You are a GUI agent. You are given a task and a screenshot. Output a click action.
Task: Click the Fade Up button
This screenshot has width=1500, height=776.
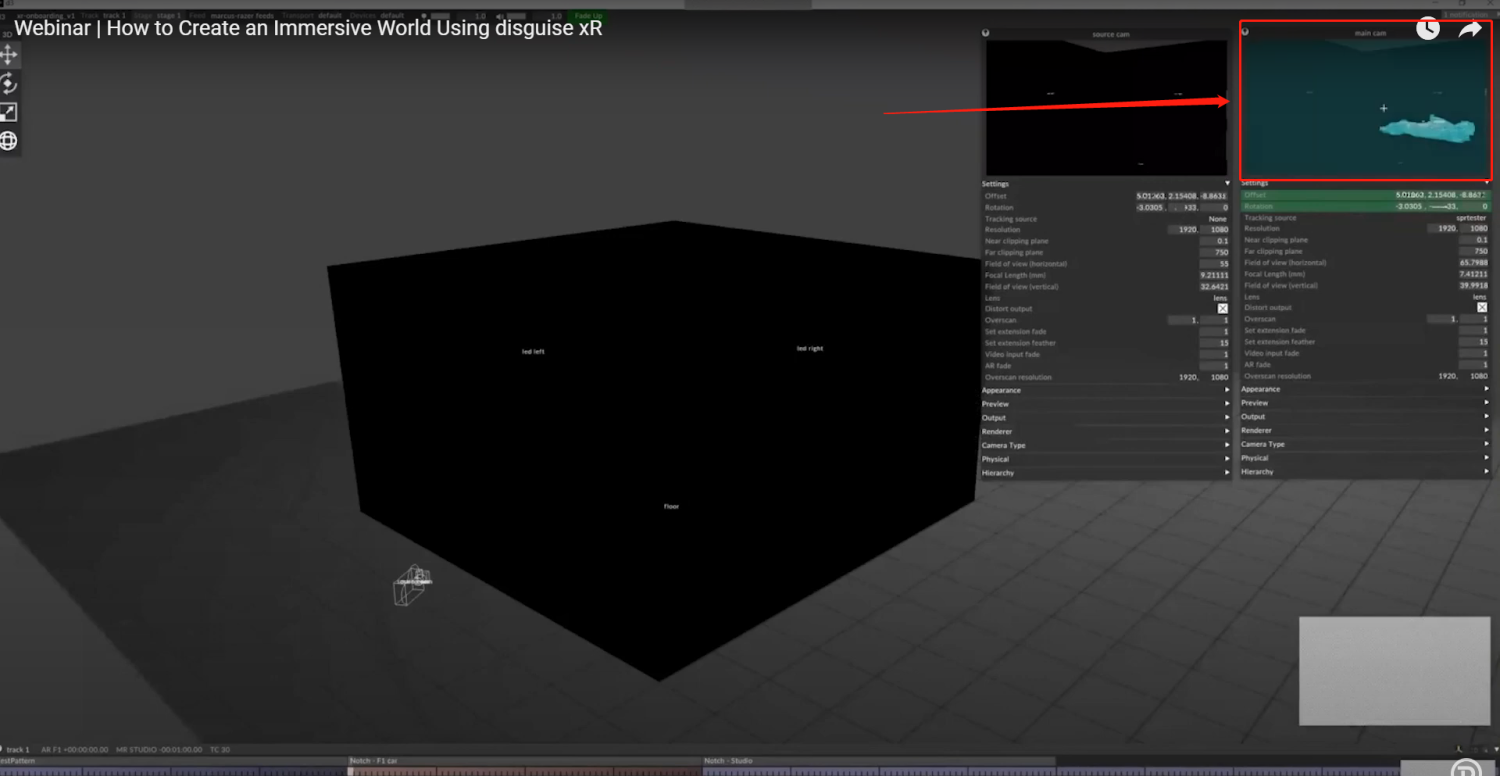(x=587, y=16)
